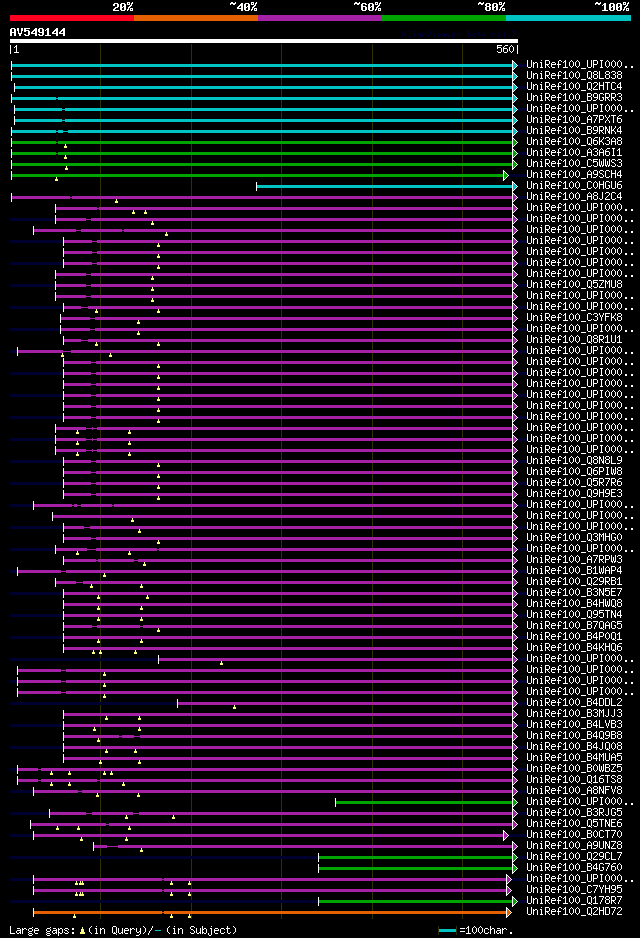Select the UniRef100_B4KHQ6 row label
Image resolution: width=640 pixels, height=938 pixels.
(x=574, y=647)
